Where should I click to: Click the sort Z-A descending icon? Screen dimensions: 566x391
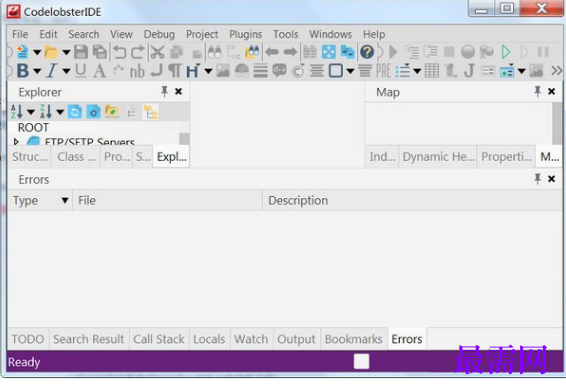tap(45, 112)
